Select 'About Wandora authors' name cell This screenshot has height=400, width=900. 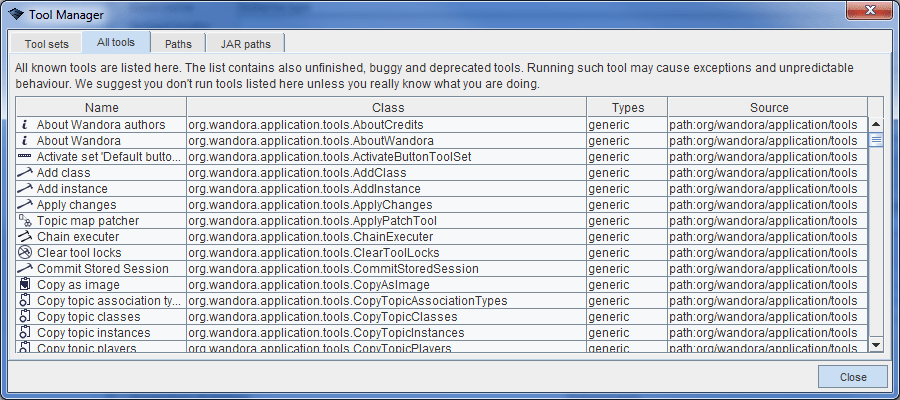coord(101,125)
